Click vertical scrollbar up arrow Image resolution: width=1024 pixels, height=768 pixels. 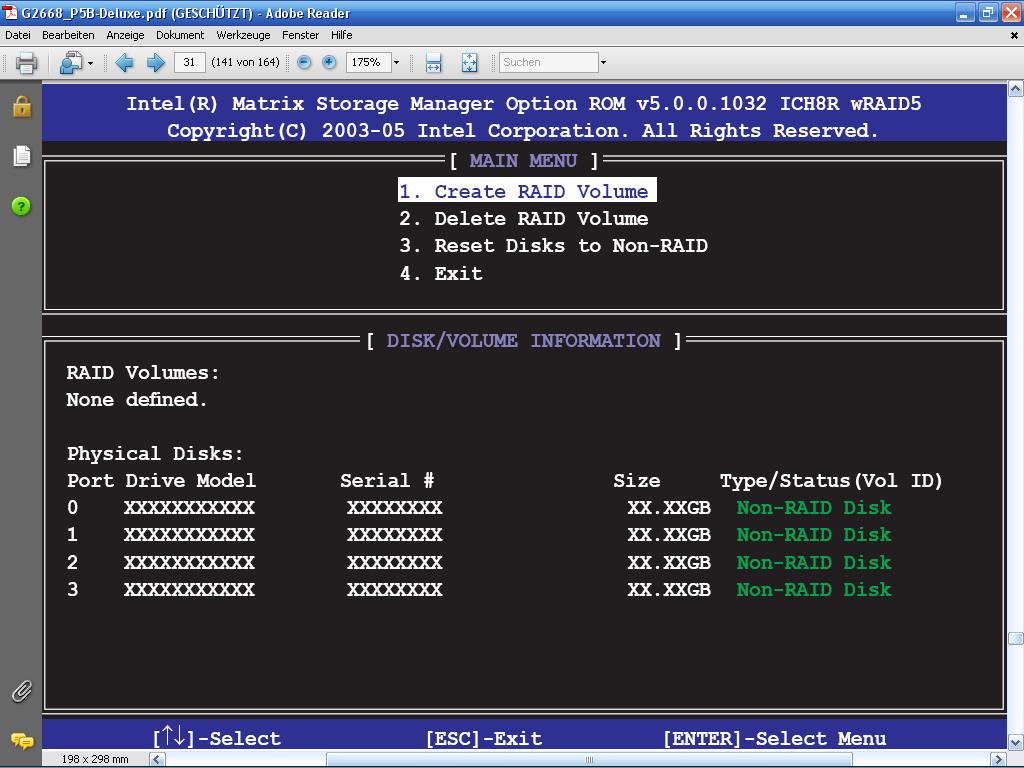tap(1016, 89)
